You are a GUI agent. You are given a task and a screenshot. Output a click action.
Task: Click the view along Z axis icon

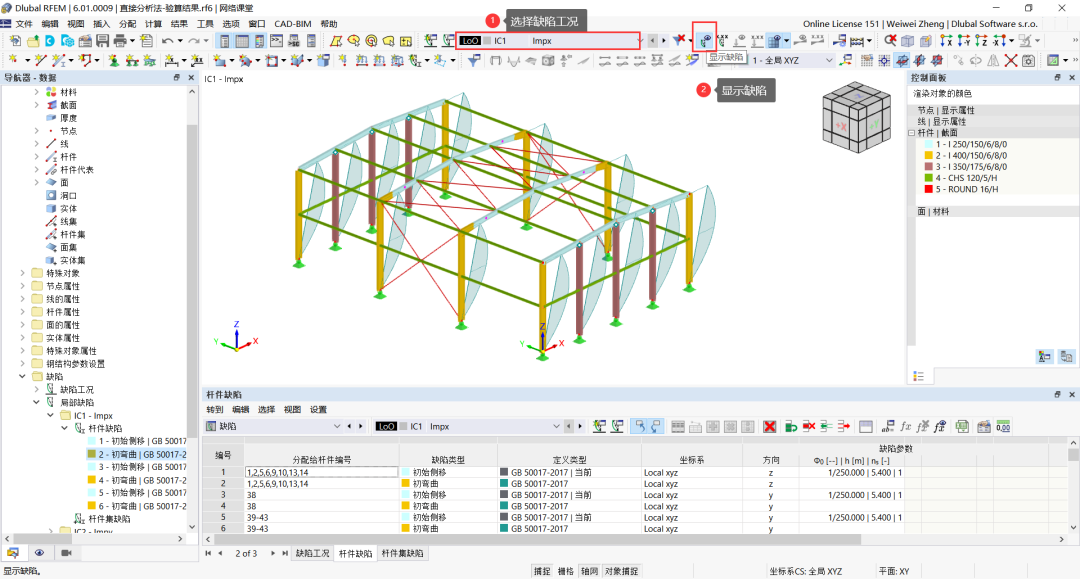point(982,41)
